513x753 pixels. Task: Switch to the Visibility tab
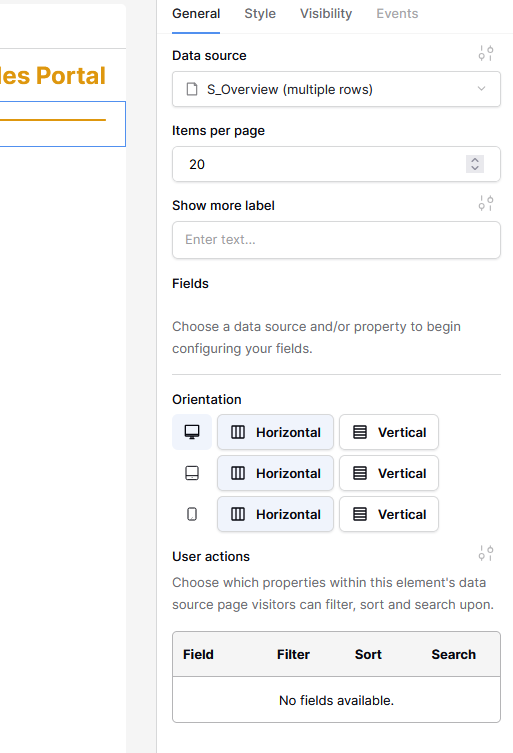[x=326, y=14]
